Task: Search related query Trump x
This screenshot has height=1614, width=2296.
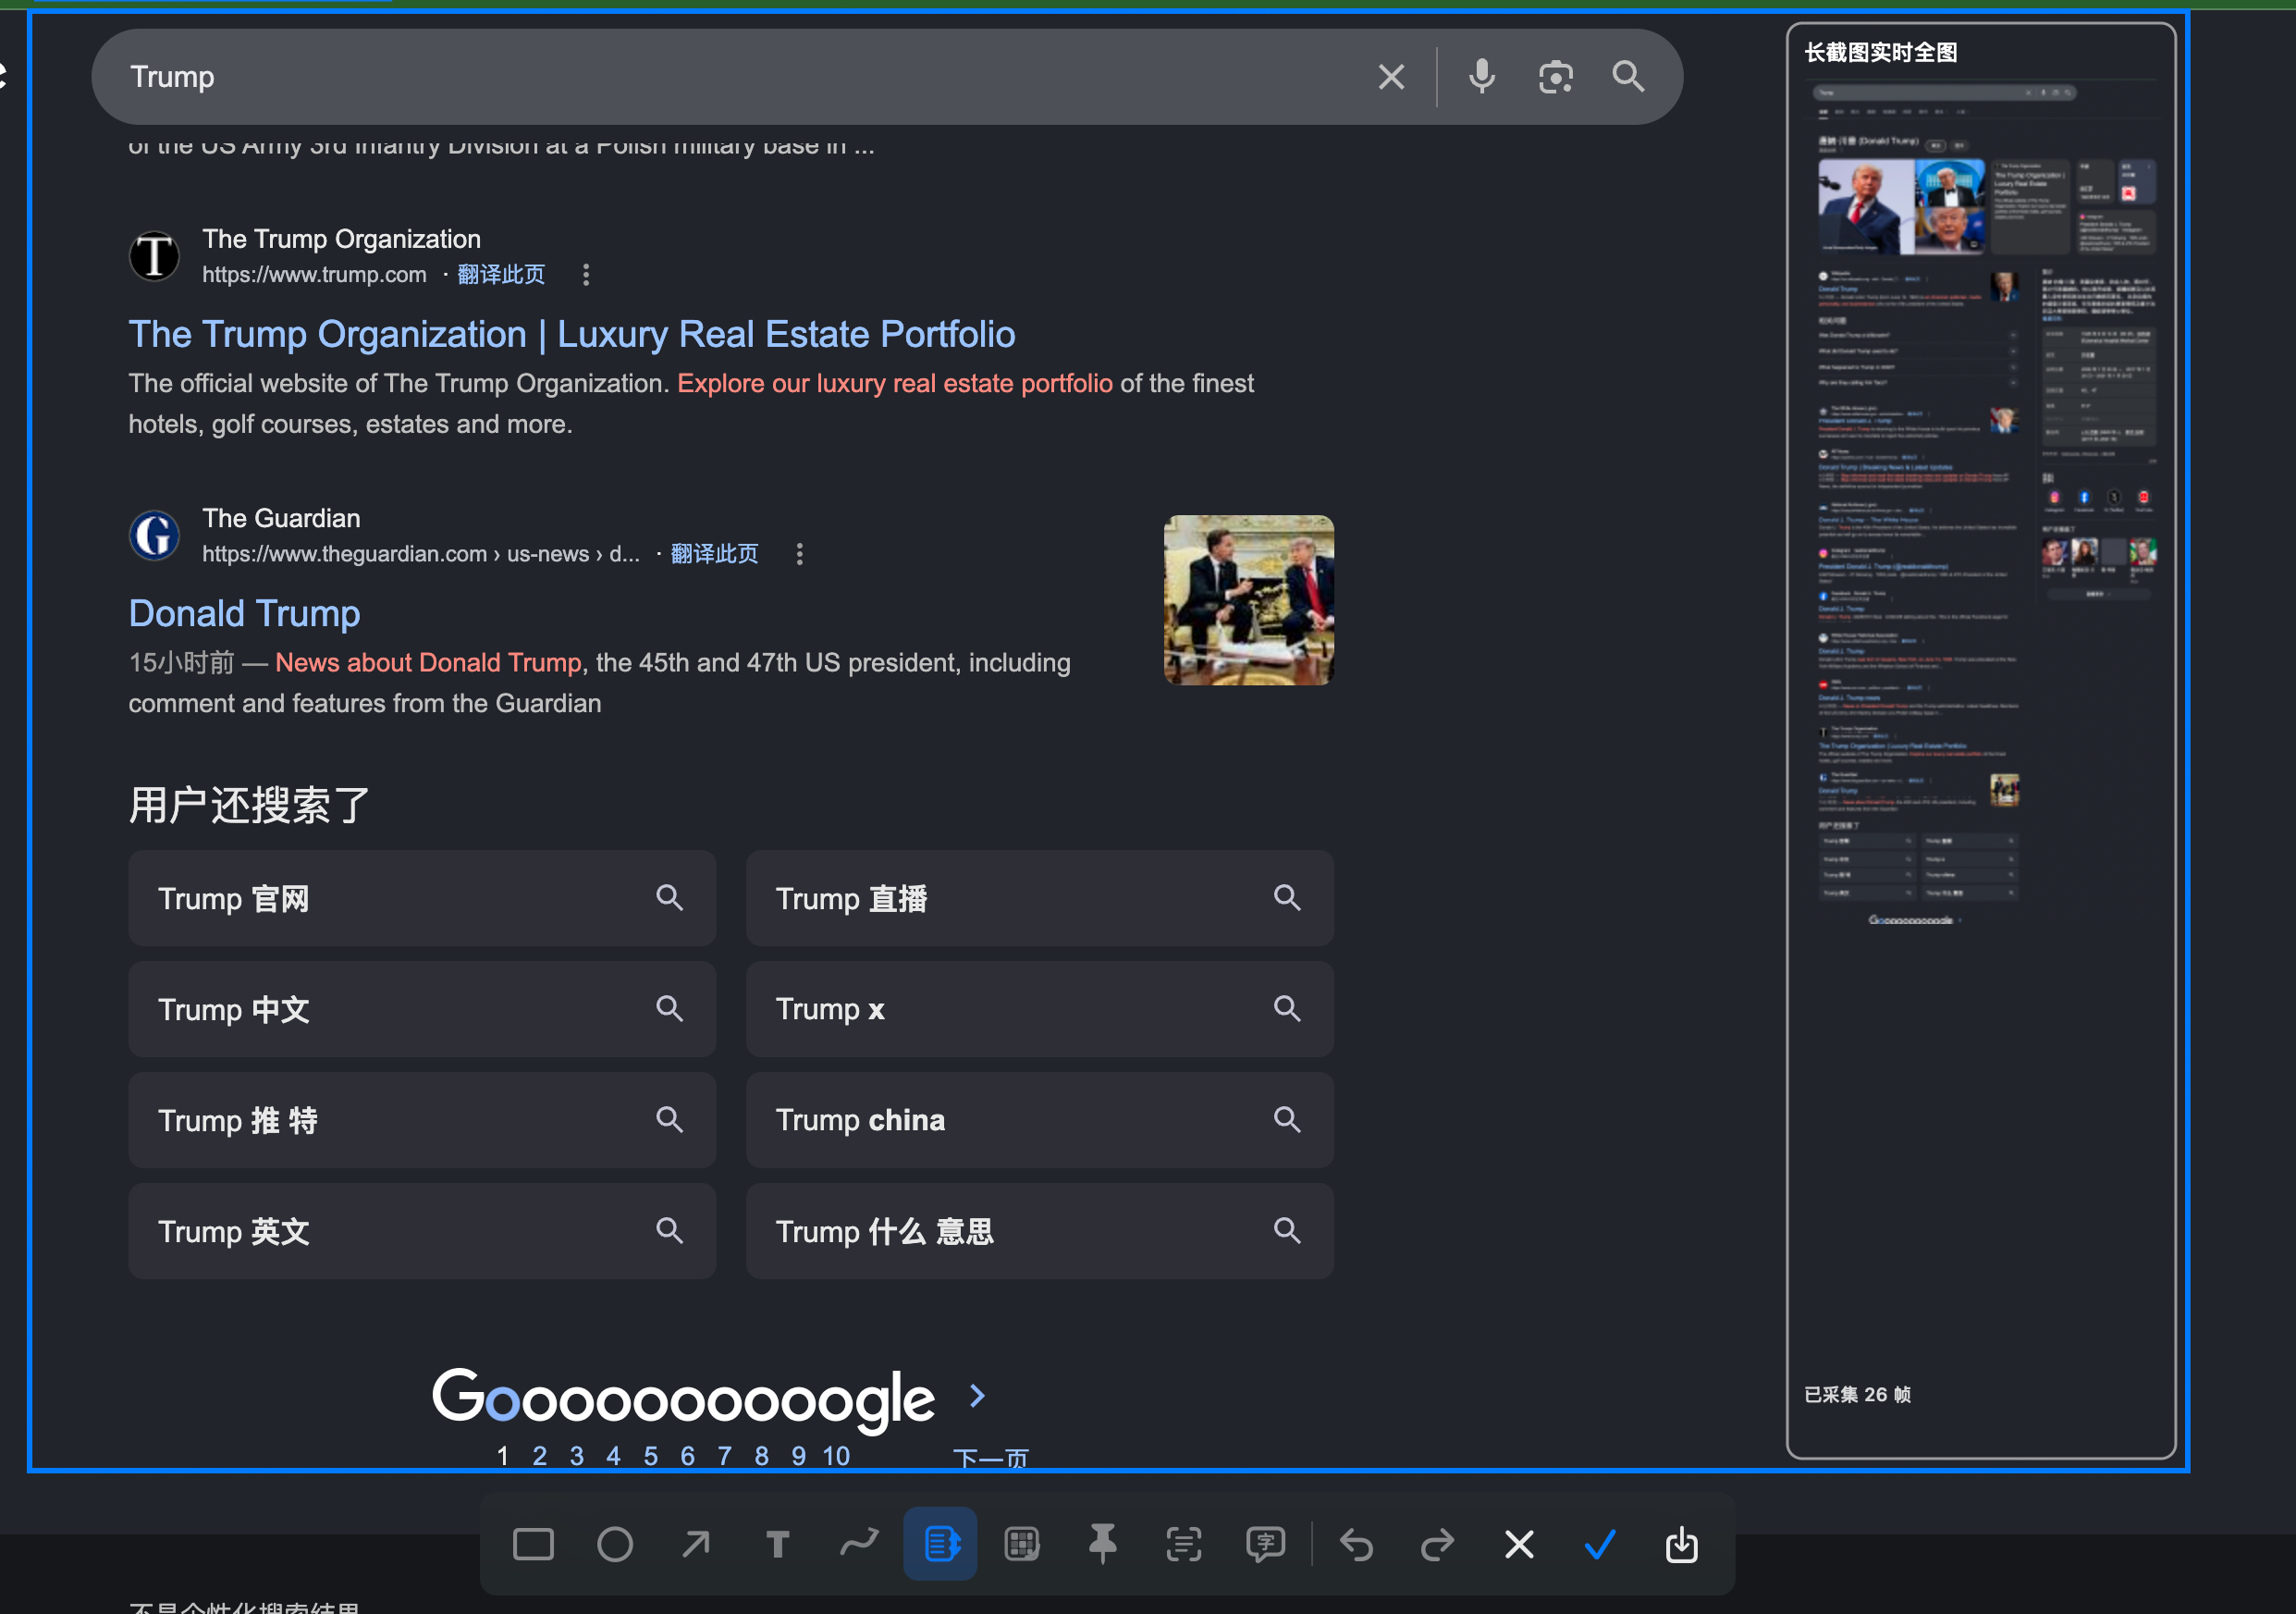Action: (x=1040, y=1009)
